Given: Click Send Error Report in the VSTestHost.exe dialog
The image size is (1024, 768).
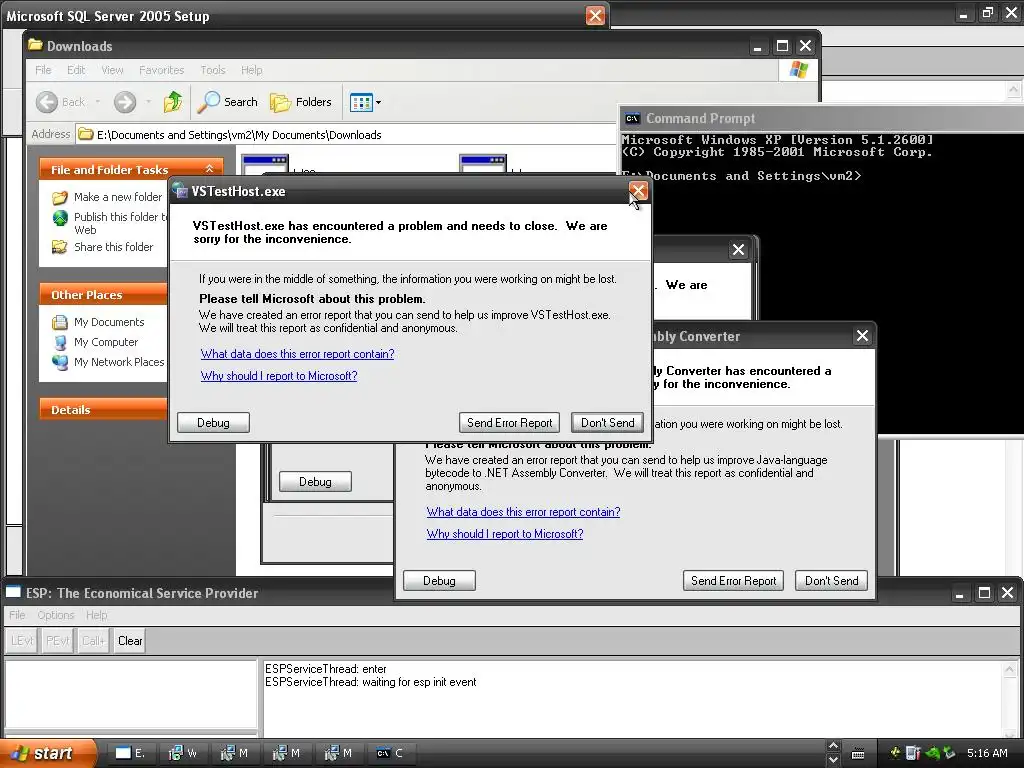Looking at the screenshot, I should pos(509,423).
